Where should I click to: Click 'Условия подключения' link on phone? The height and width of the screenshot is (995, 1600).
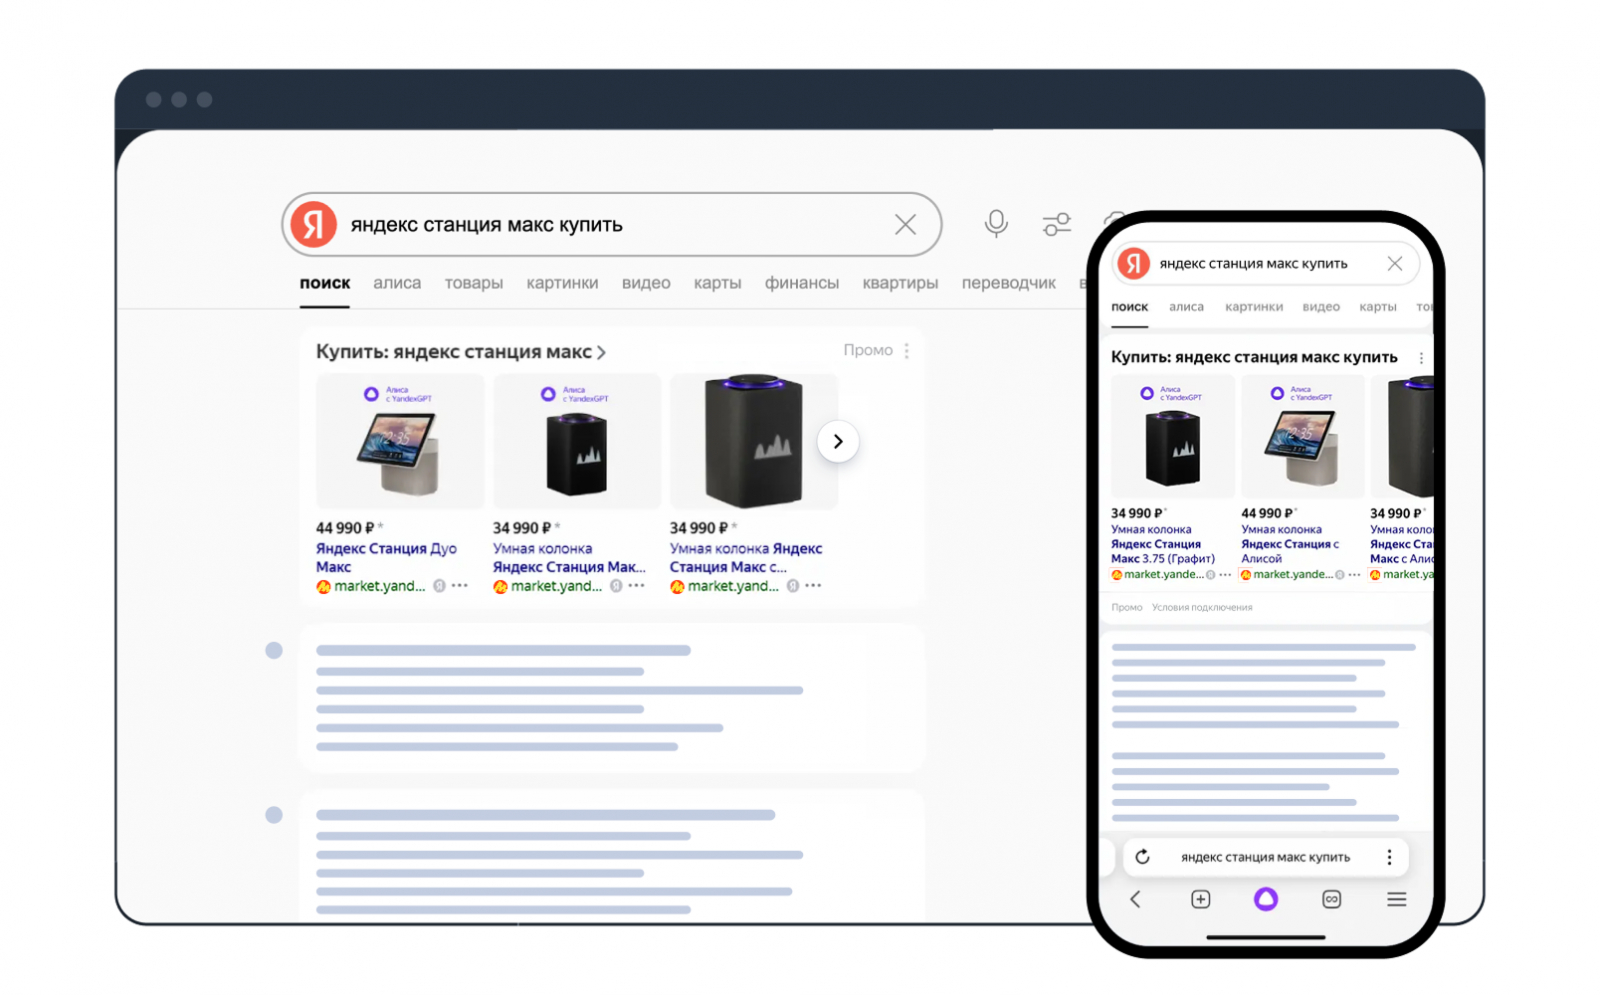pyautogui.click(x=1201, y=607)
